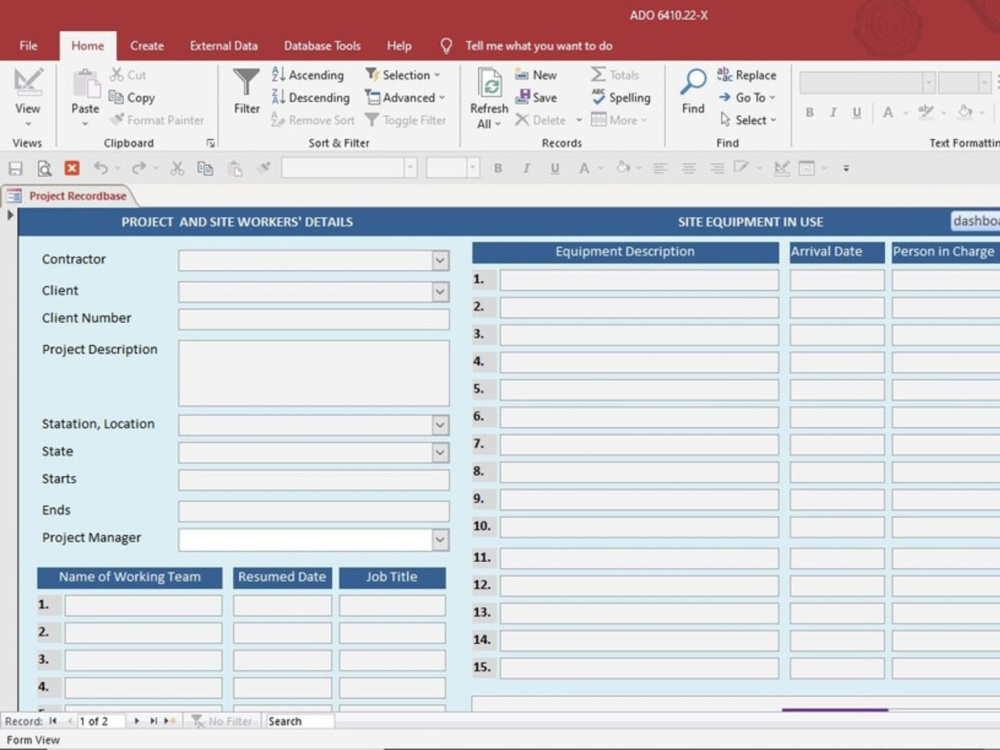Click the Filter funnel icon
This screenshot has width=1000, height=750.
click(x=246, y=83)
